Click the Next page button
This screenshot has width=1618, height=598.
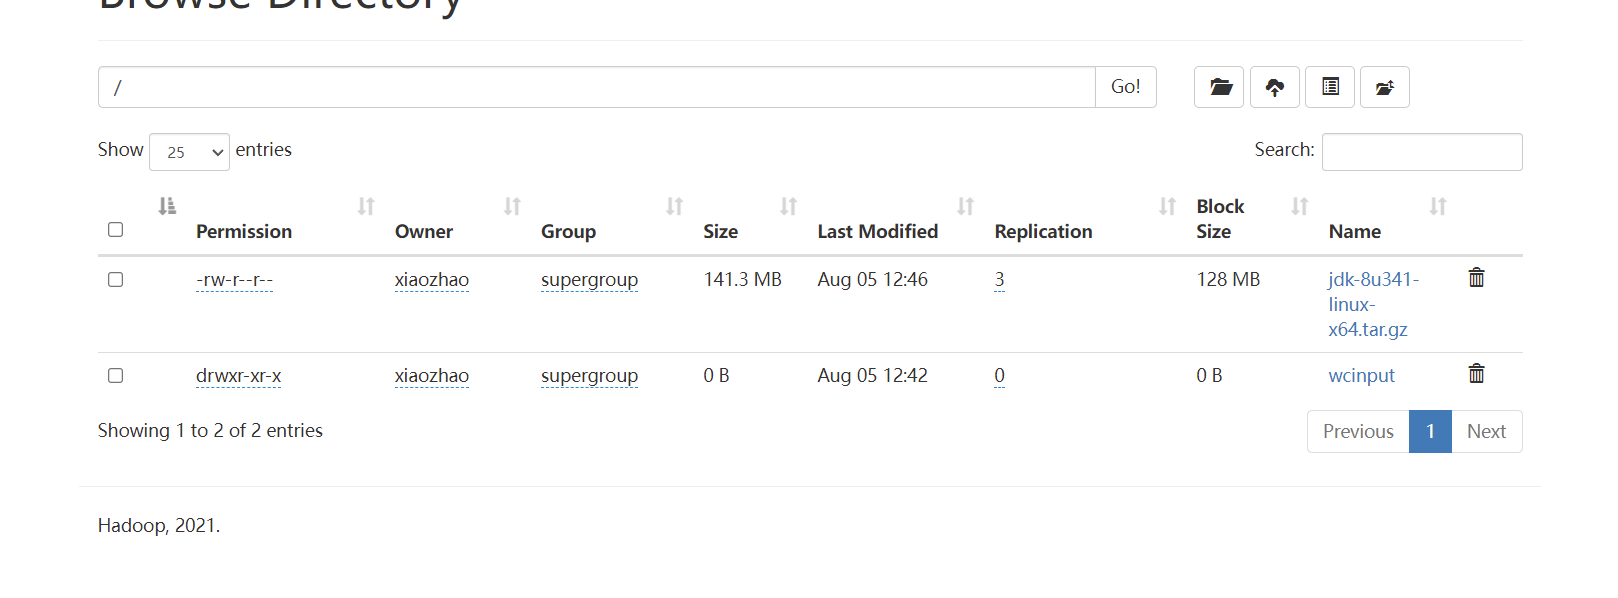pos(1486,431)
